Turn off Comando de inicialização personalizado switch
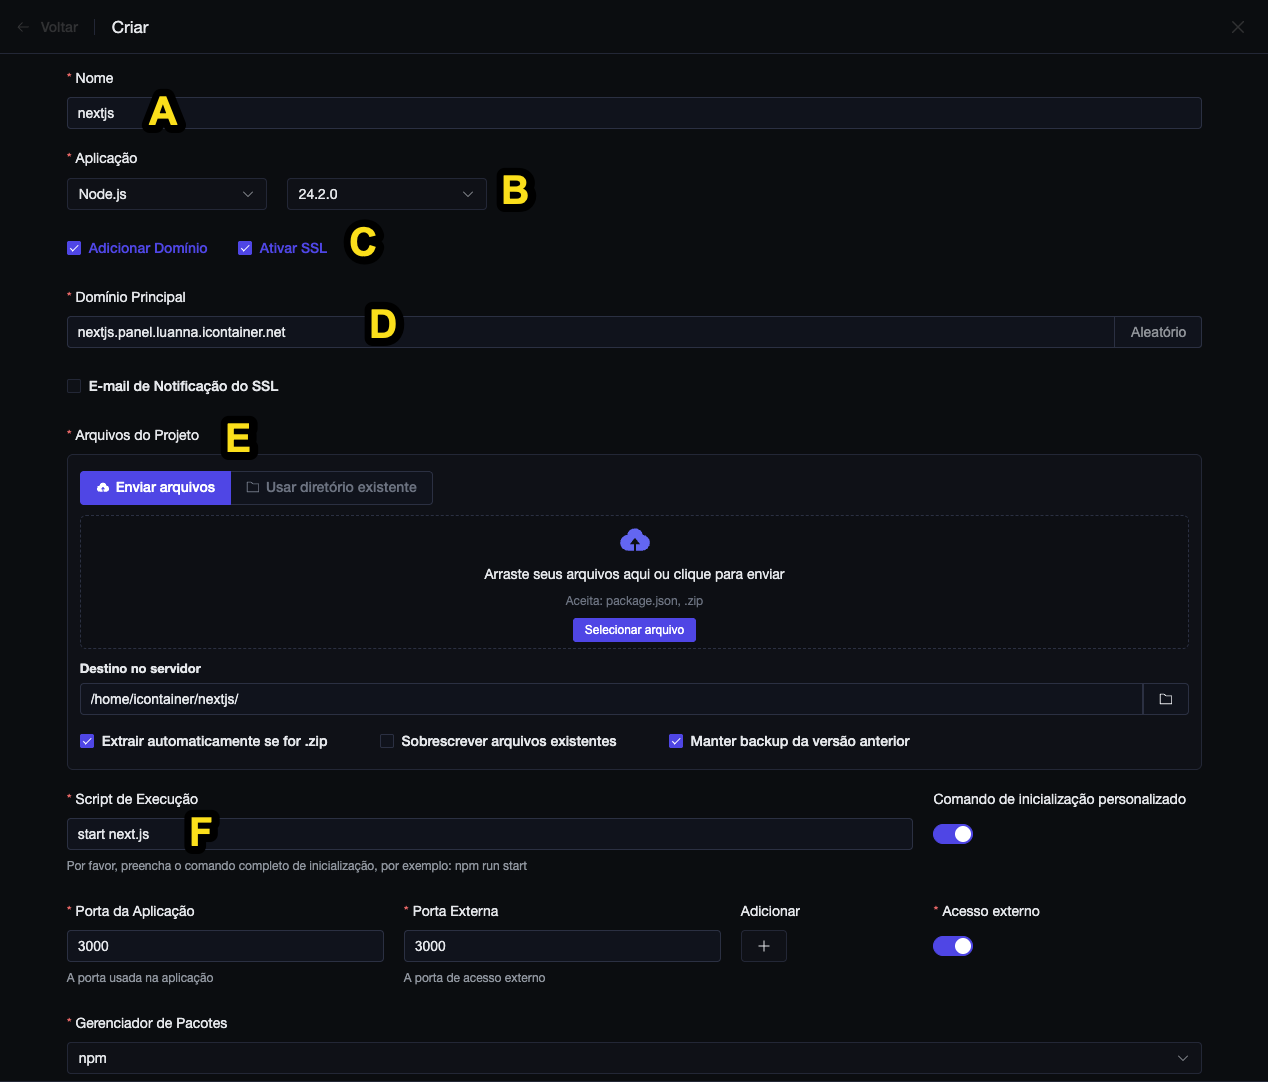The height and width of the screenshot is (1082, 1268). 953,834
